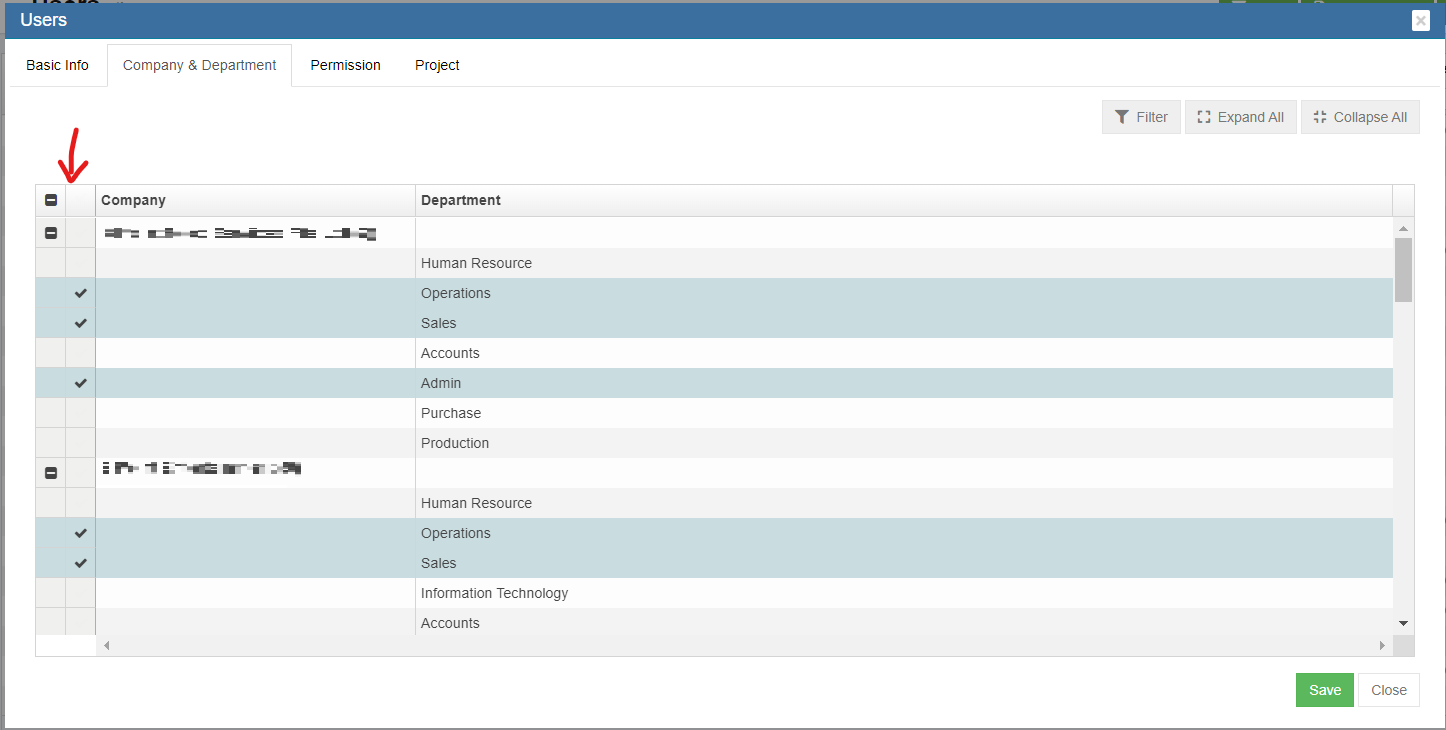The height and width of the screenshot is (730, 1446).
Task: Click the Expand All icon
Action: 1204,117
